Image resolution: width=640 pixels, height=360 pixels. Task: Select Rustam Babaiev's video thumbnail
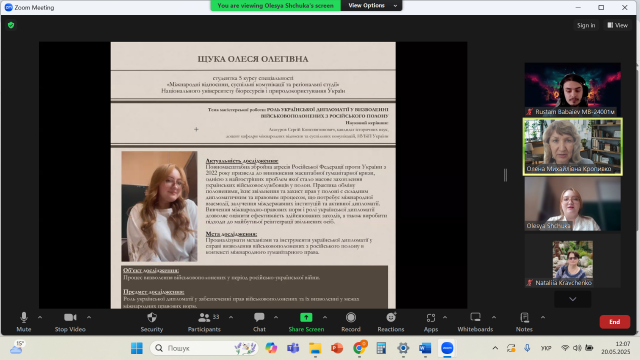point(573,89)
